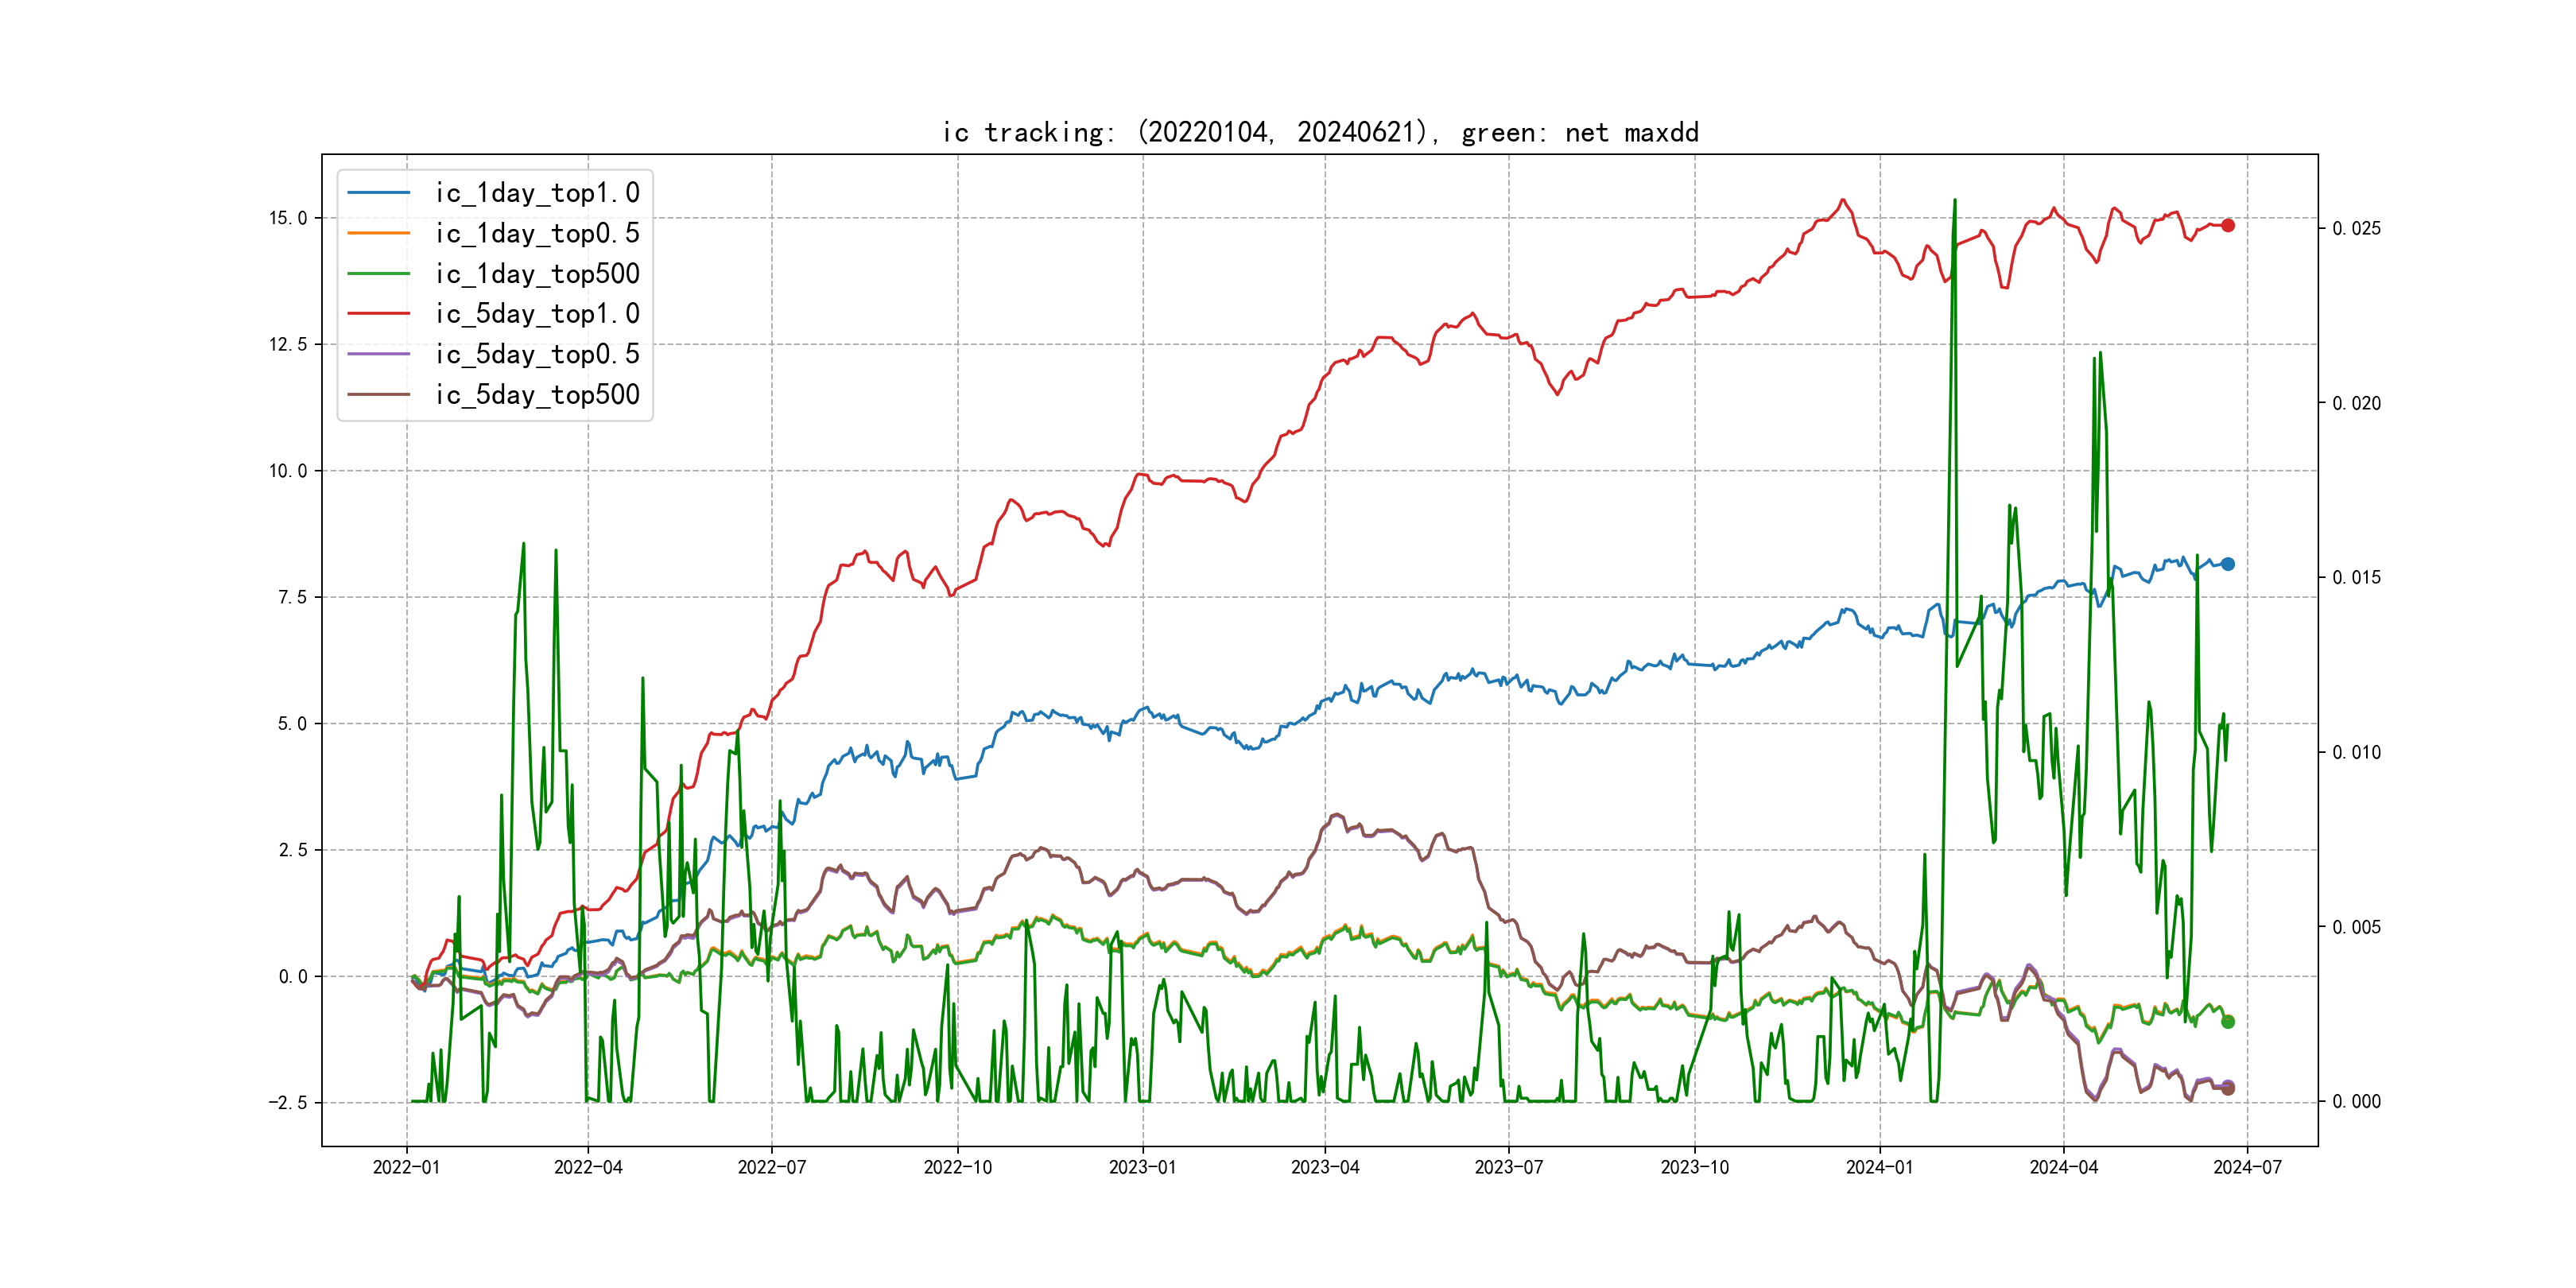
Task: Click the blue line swatch in legend
Action: pos(378,193)
